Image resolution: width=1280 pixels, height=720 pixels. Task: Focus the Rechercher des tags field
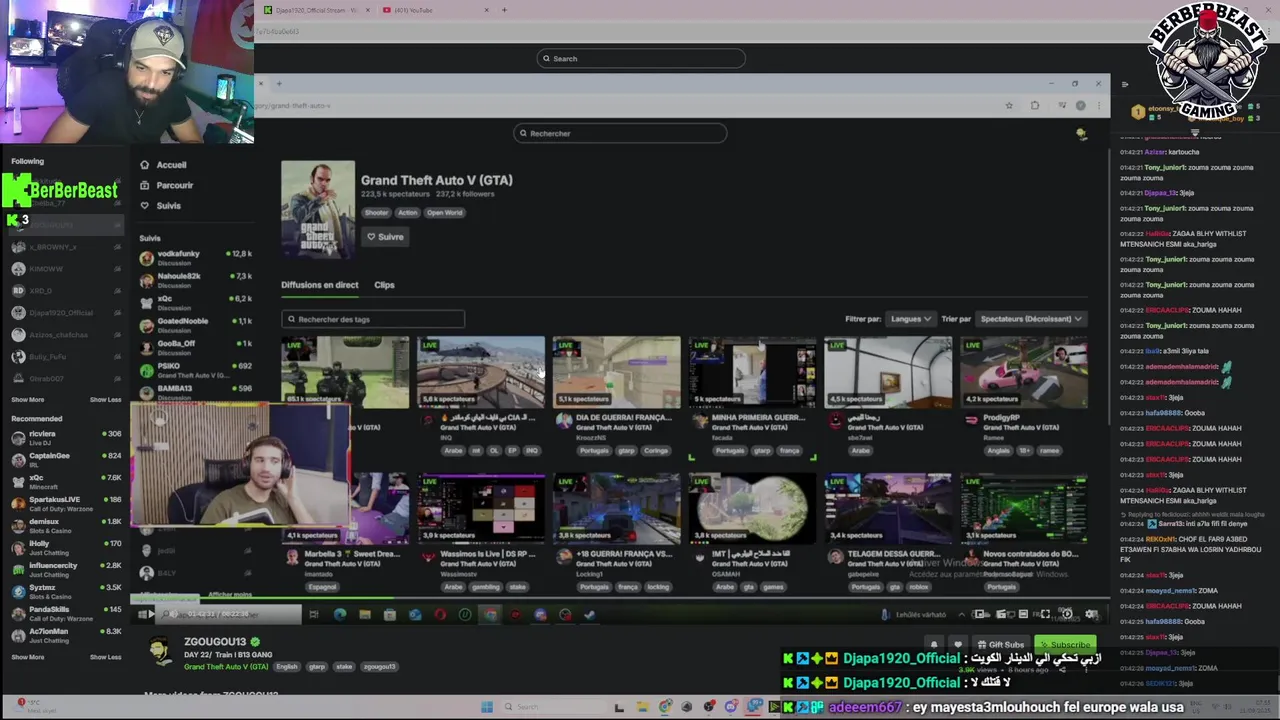373,319
